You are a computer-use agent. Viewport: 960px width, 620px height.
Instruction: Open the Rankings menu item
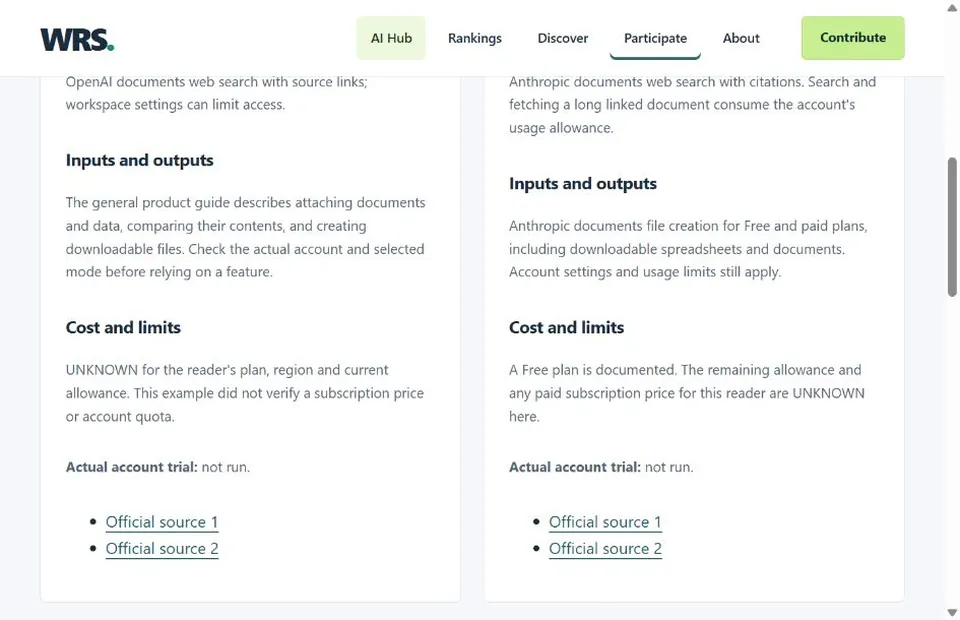[x=474, y=38]
